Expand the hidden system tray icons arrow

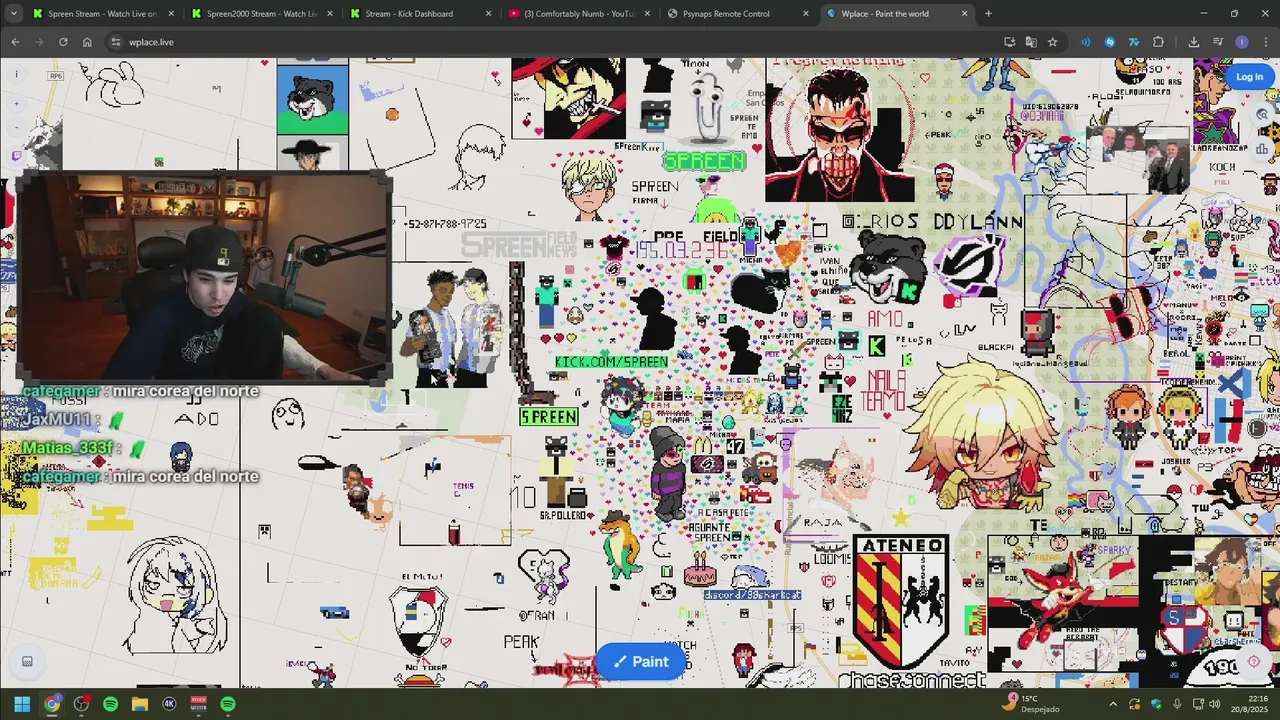pos(1112,704)
